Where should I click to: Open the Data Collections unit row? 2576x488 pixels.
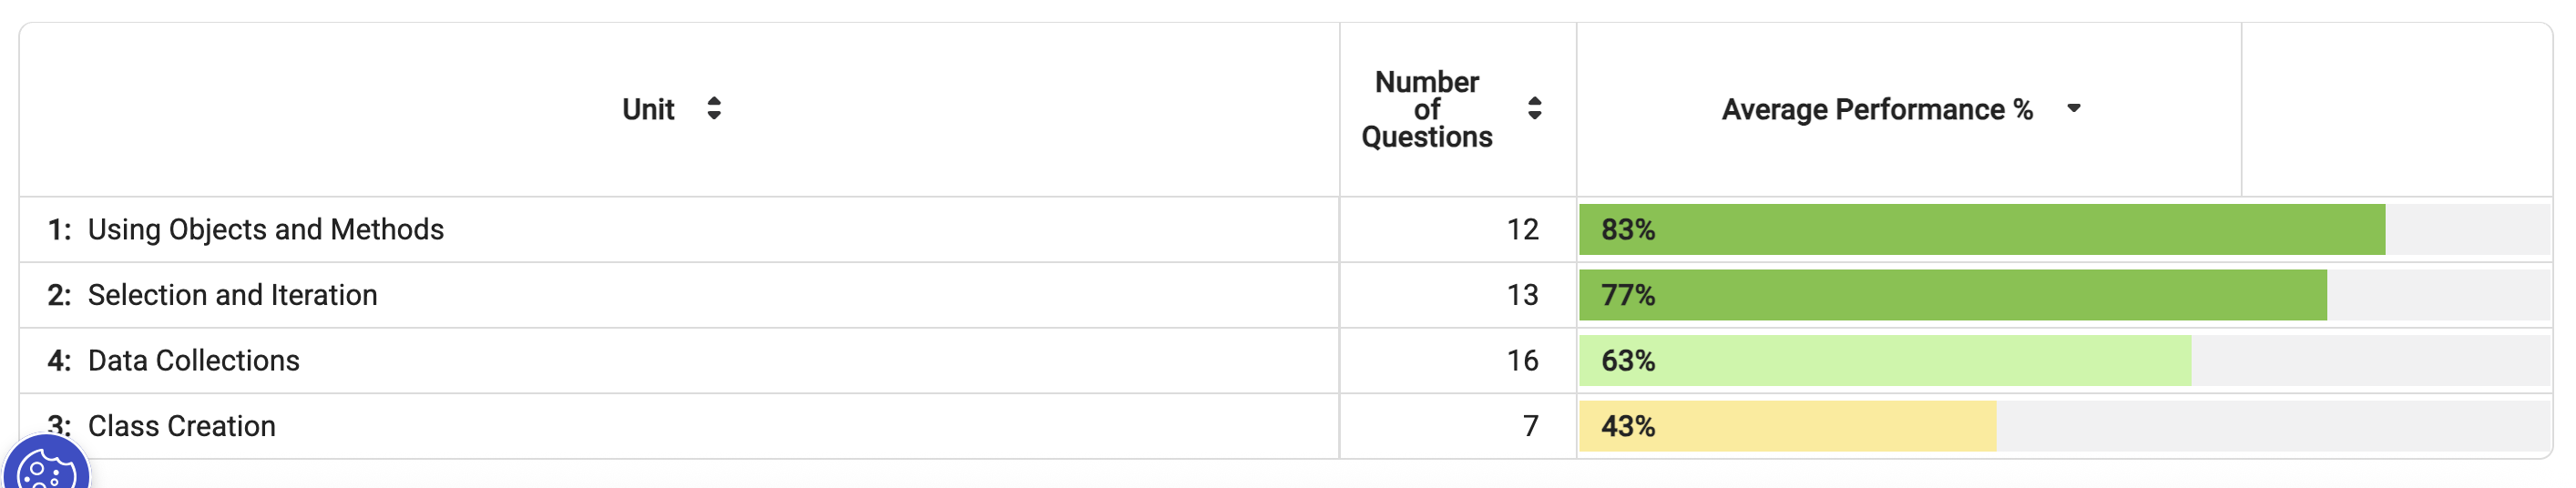pos(193,361)
